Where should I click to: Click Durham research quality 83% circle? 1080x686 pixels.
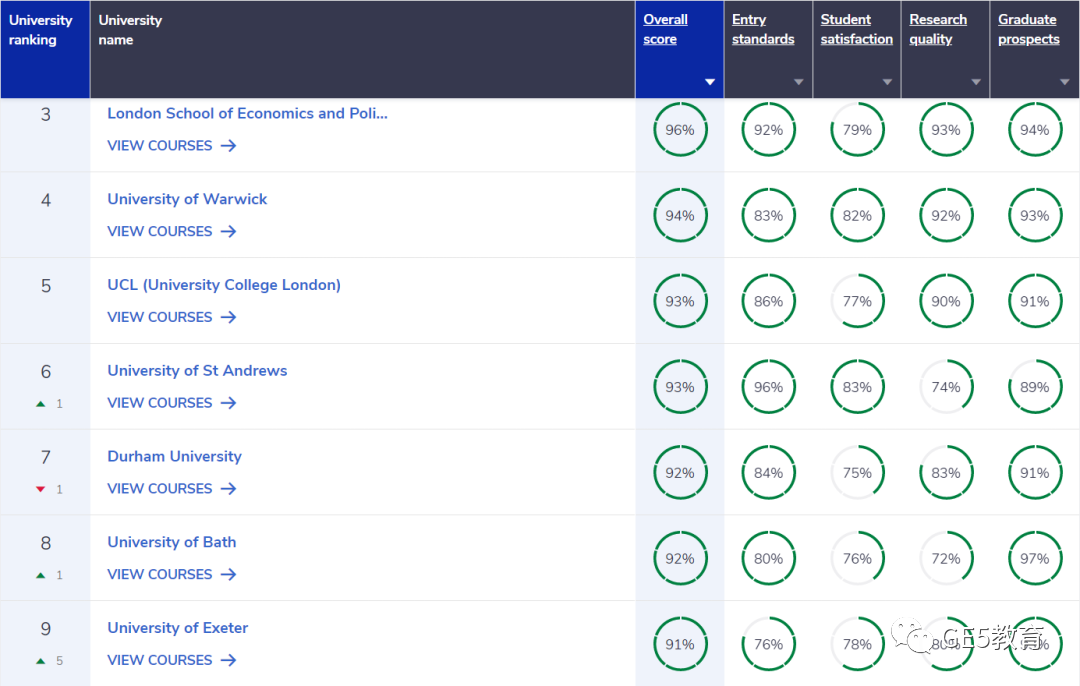(946, 472)
